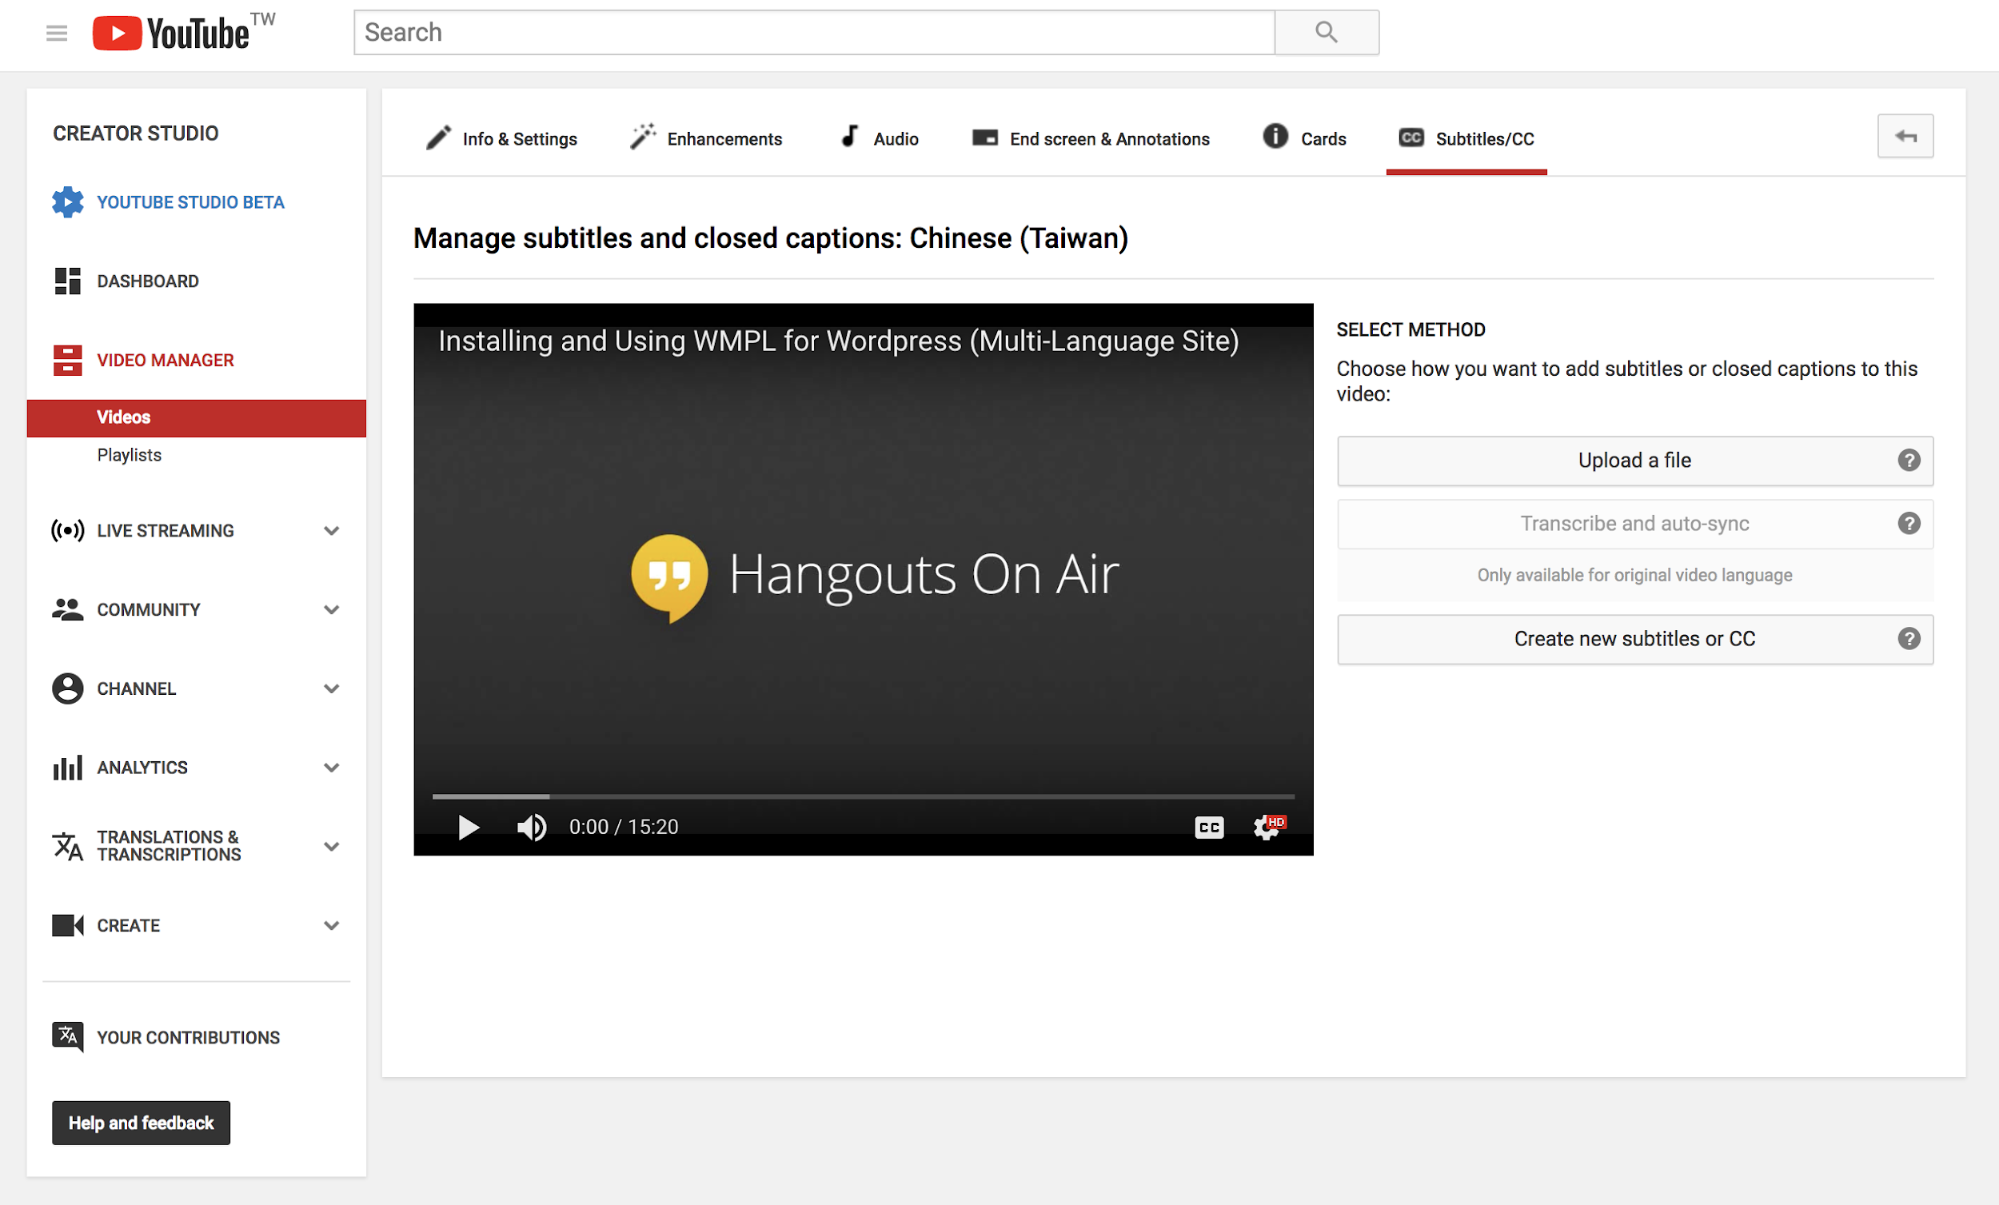Open help for Transcribe and auto-sync
The image size is (1999, 1205).
(x=1908, y=523)
